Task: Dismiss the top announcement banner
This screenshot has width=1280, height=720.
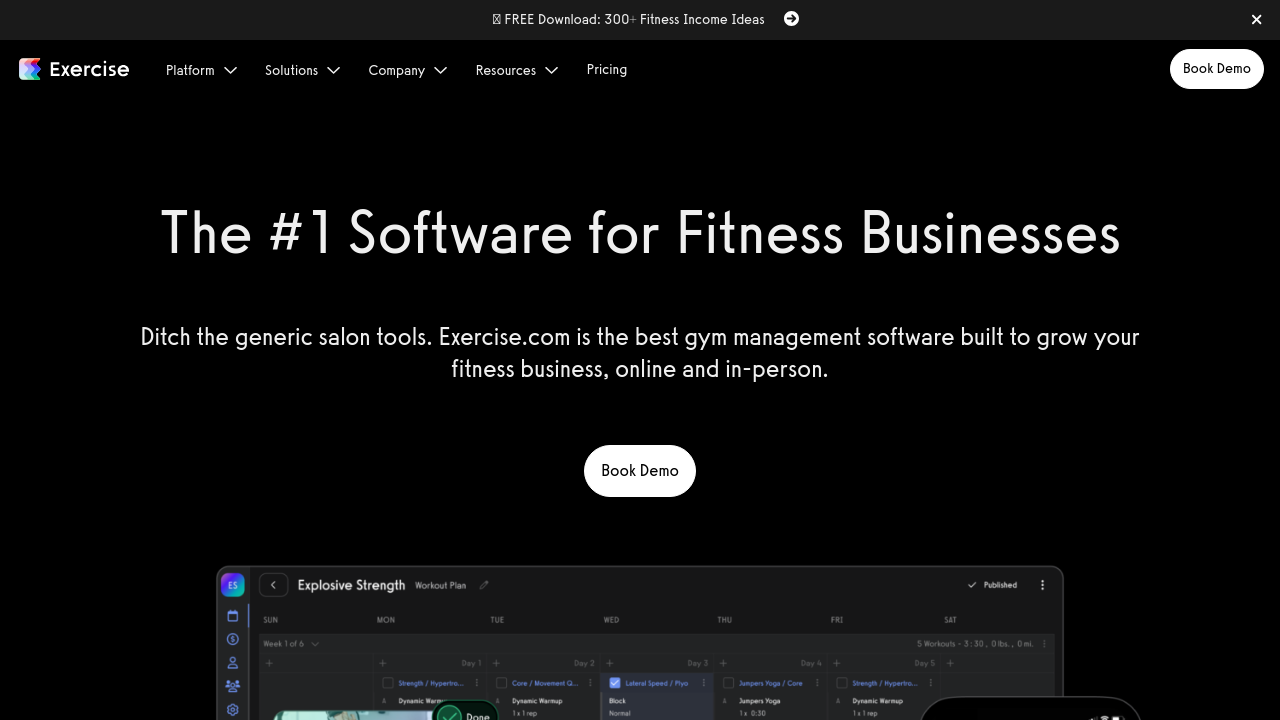Action: click(1256, 20)
